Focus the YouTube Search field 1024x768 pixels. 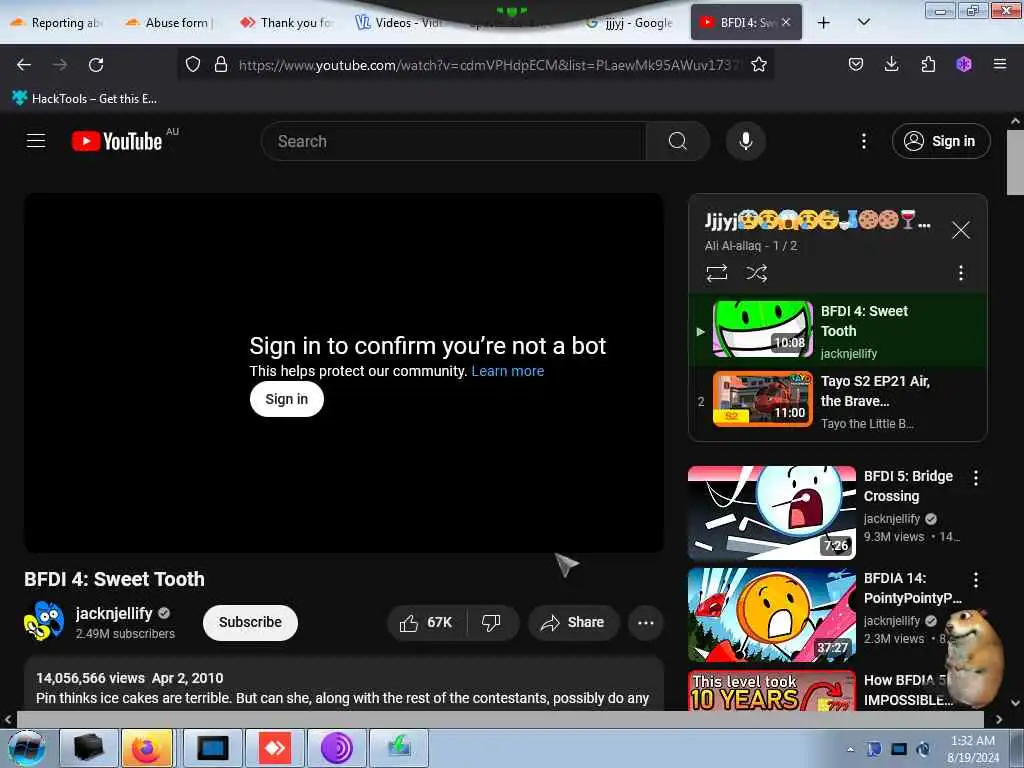[x=453, y=140]
